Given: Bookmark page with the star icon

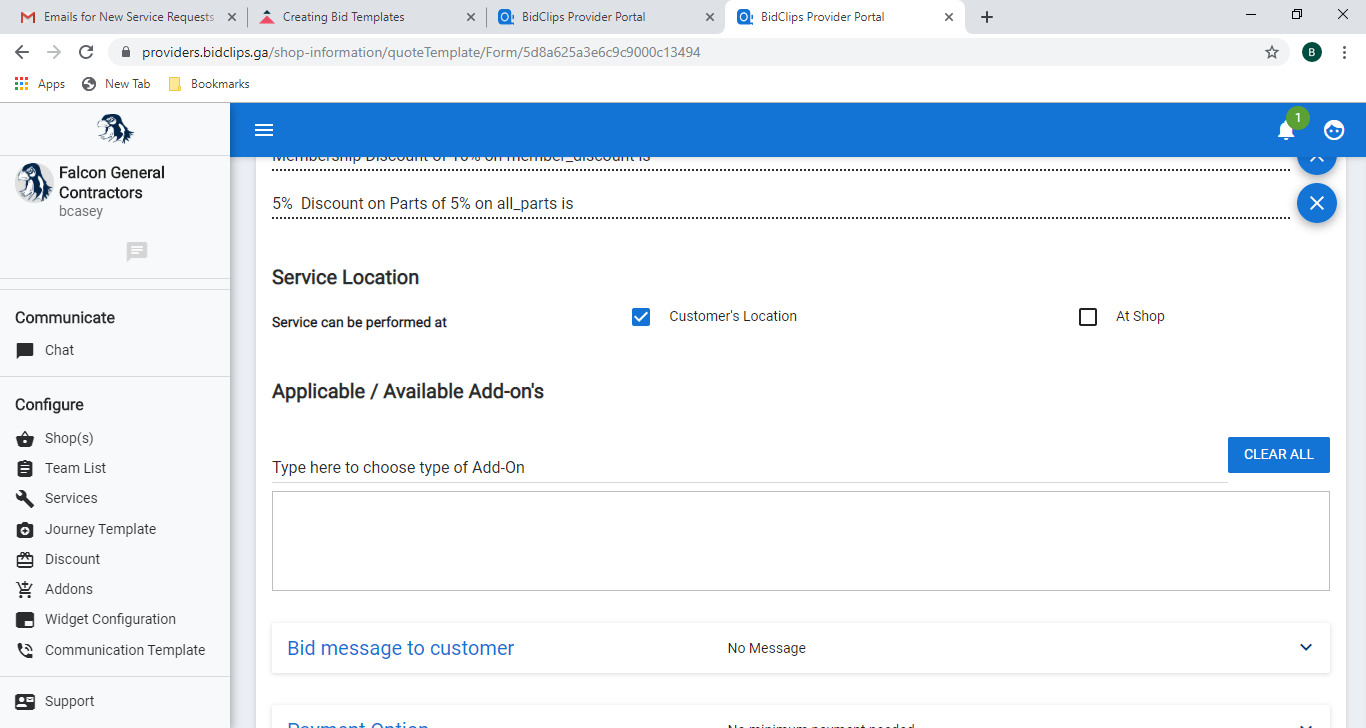Looking at the screenshot, I should pos(1272,52).
